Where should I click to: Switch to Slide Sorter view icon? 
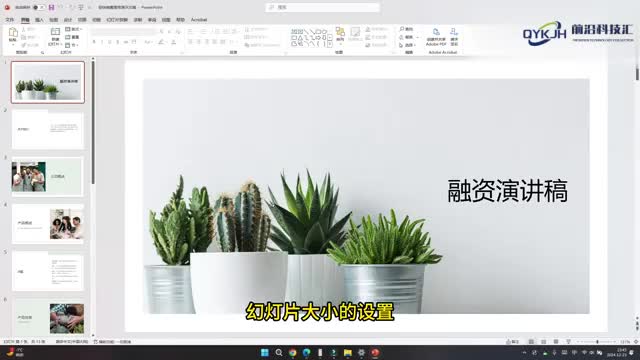[544, 342]
